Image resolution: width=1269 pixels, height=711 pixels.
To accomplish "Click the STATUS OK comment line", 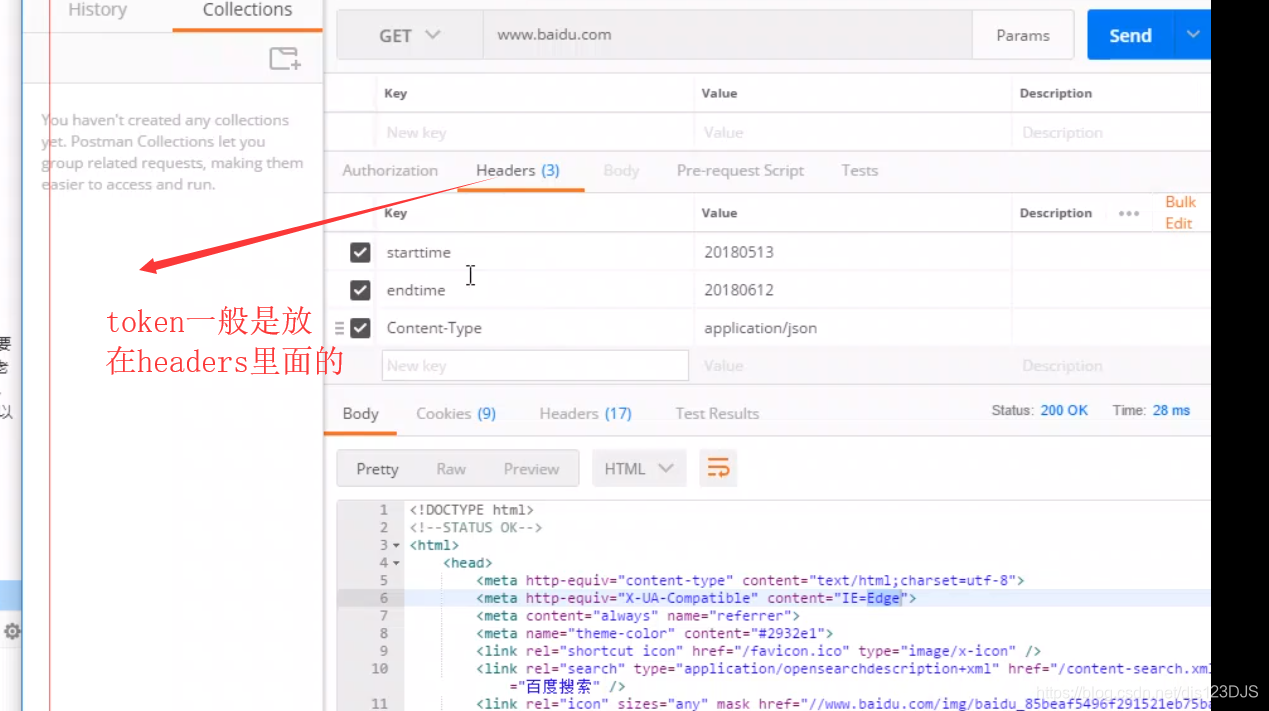I will pos(475,527).
